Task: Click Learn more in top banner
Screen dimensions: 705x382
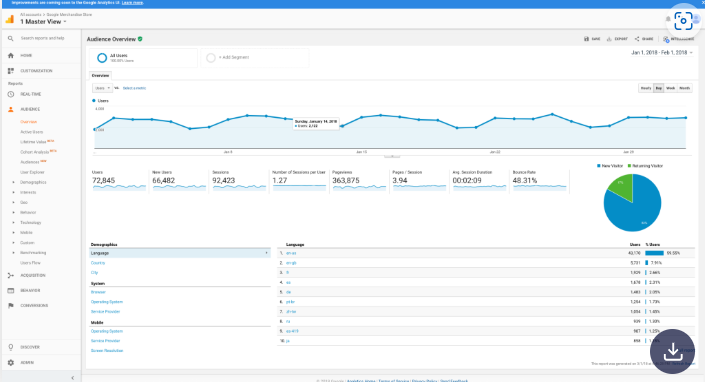Action: [133, 3]
